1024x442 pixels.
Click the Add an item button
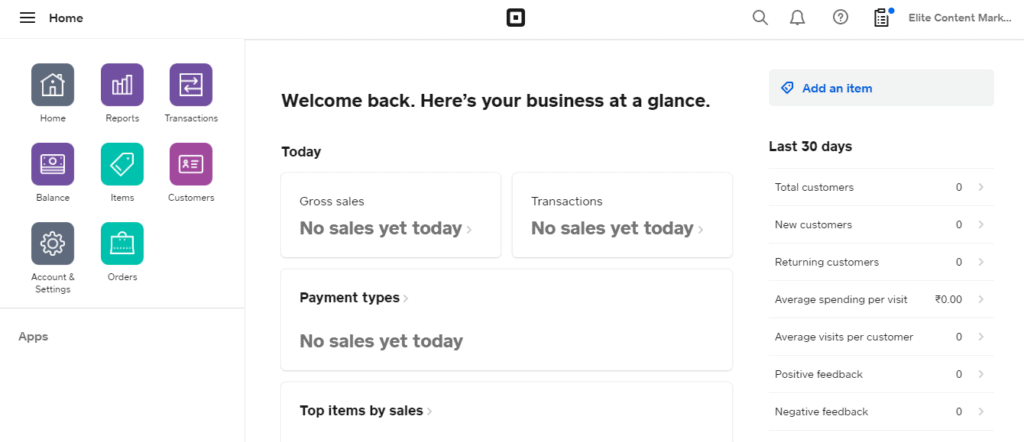(880, 88)
